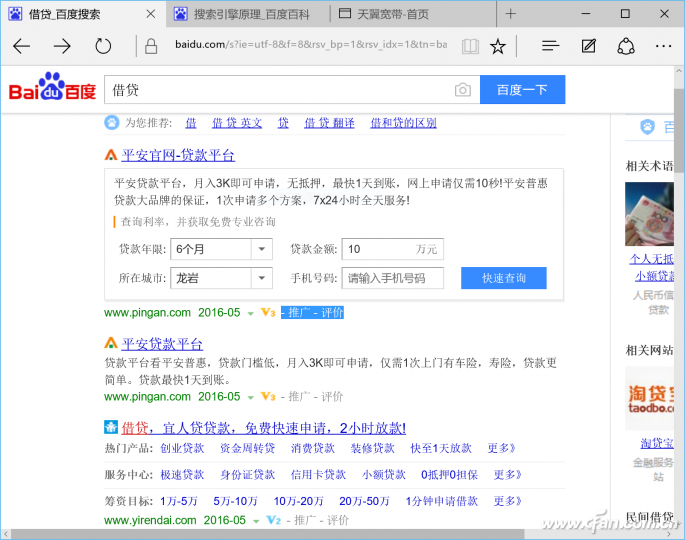
Task: Make a web note with pen icon
Action: tap(588, 45)
